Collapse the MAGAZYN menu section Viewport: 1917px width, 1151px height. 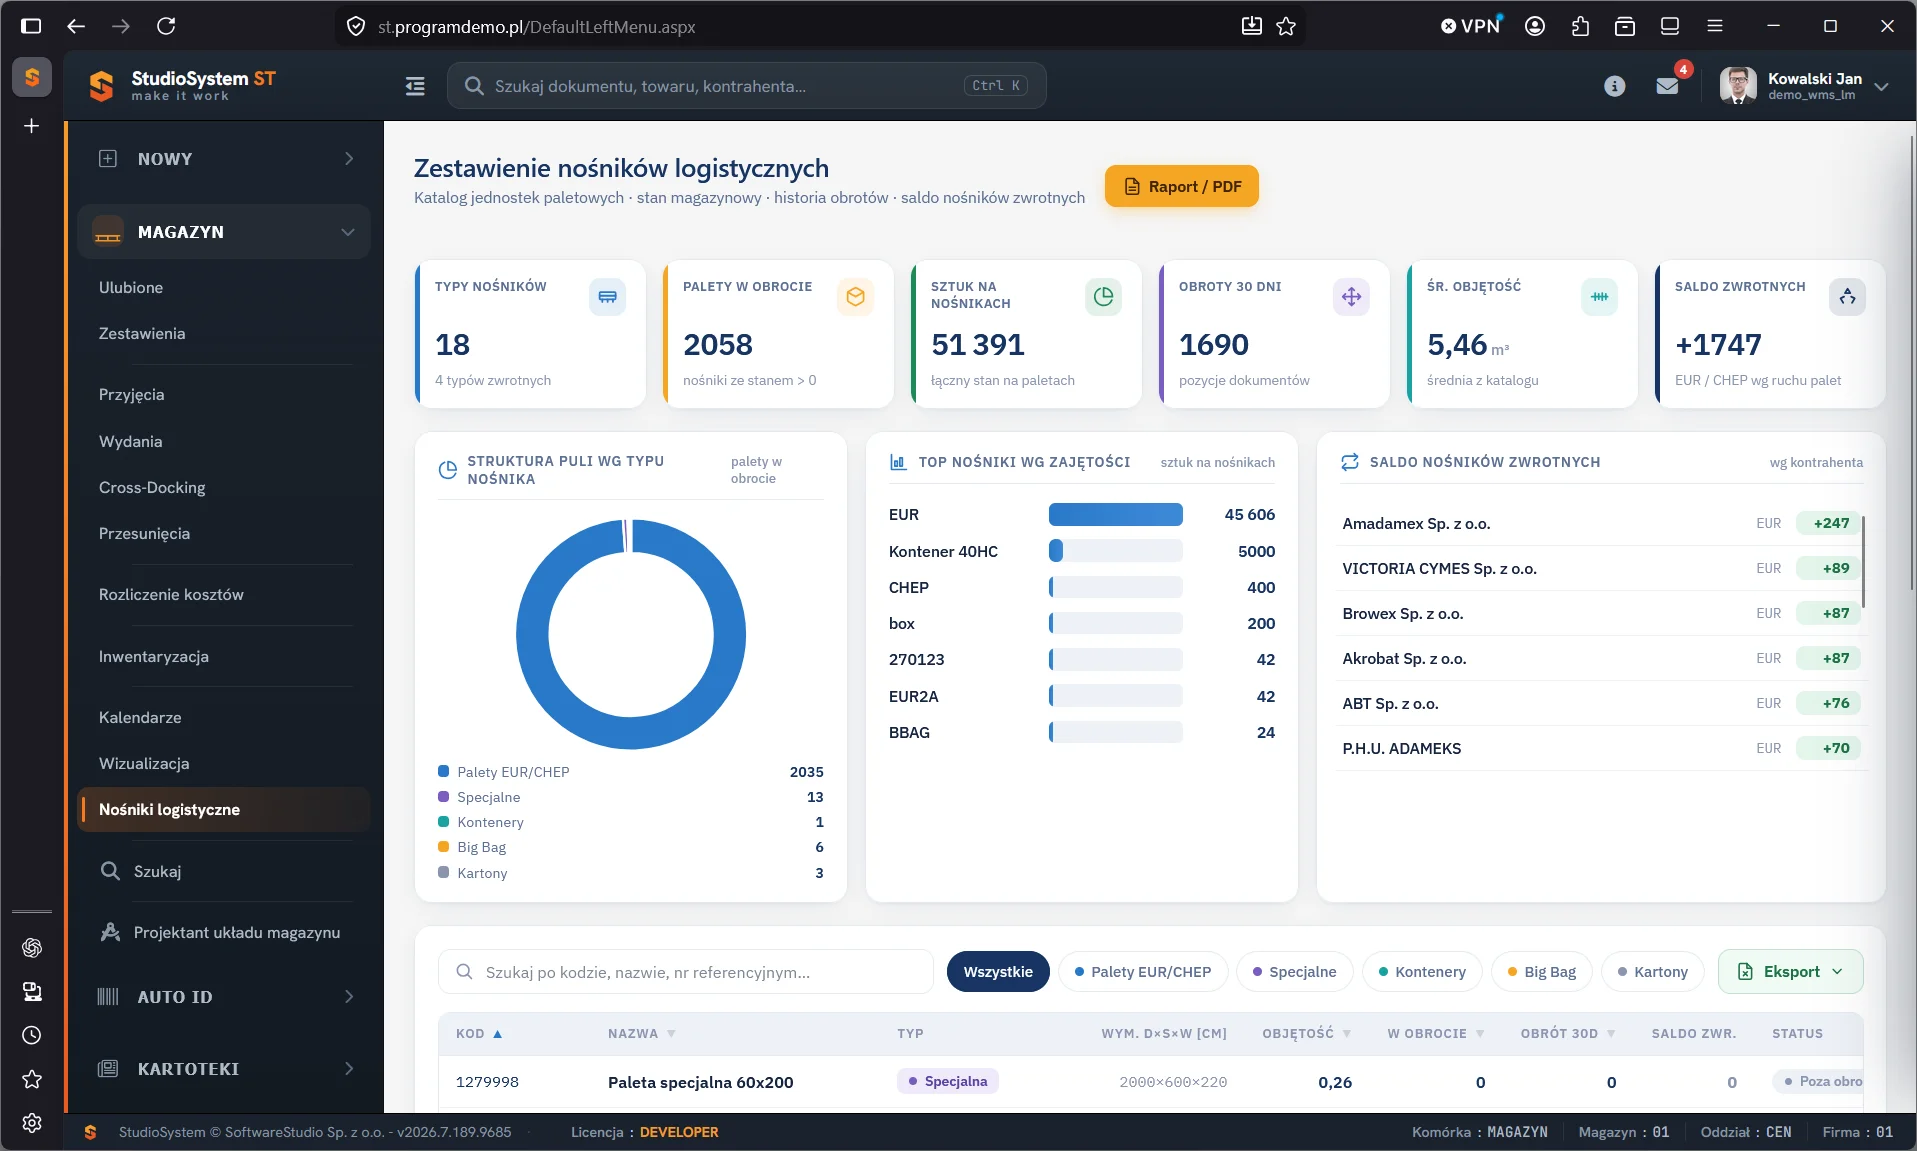point(224,232)
